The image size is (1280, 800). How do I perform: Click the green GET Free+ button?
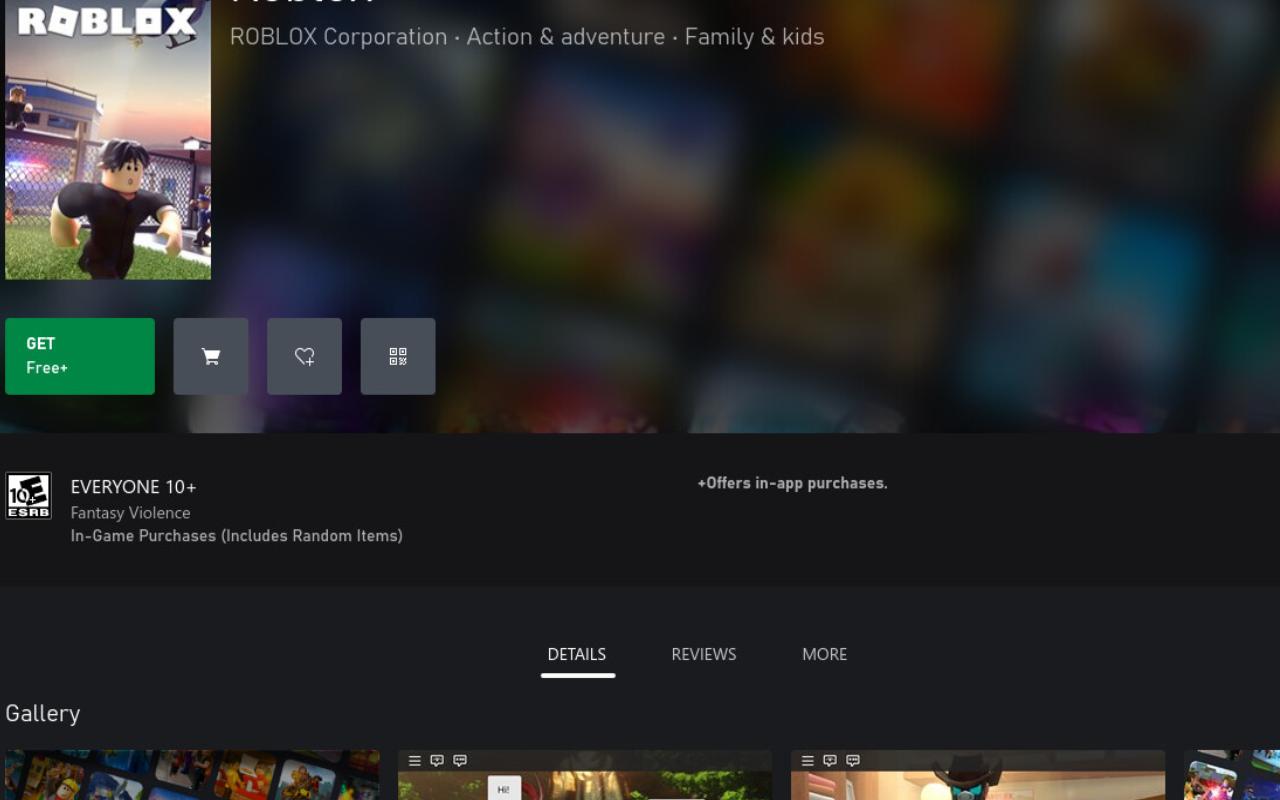[x=80, y=356]
